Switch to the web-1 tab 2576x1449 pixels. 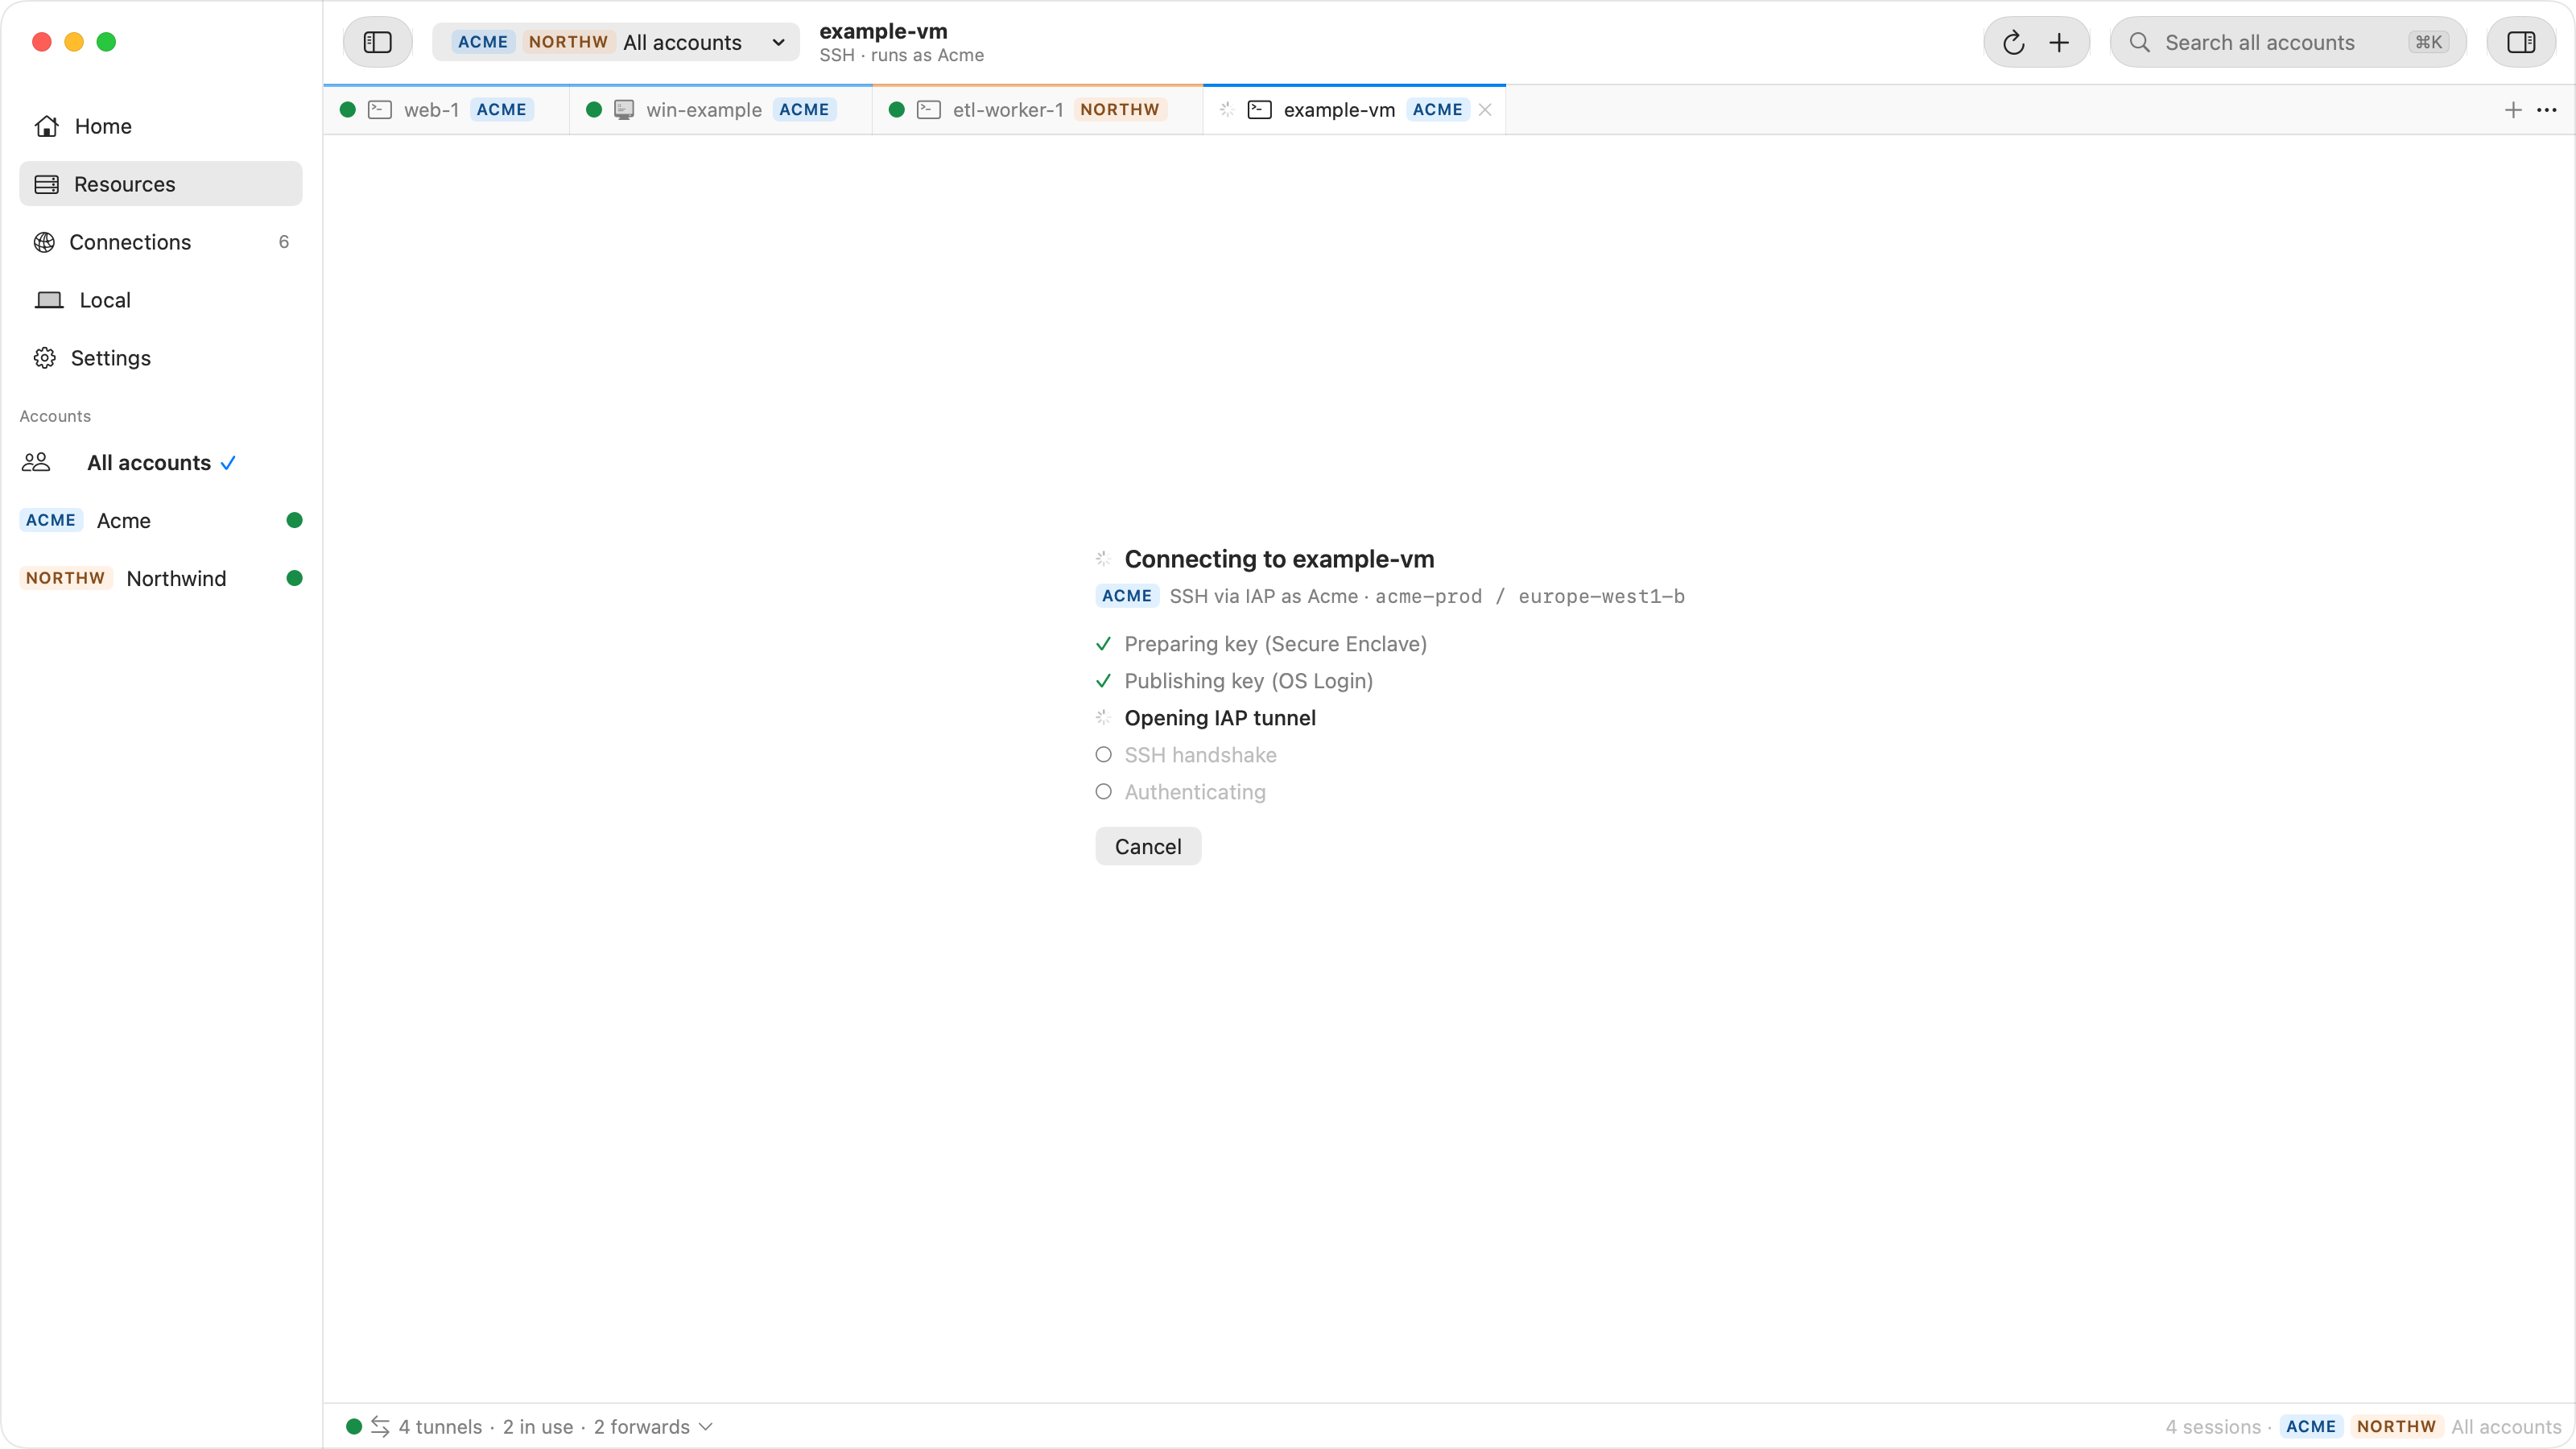tap(447, 110)
